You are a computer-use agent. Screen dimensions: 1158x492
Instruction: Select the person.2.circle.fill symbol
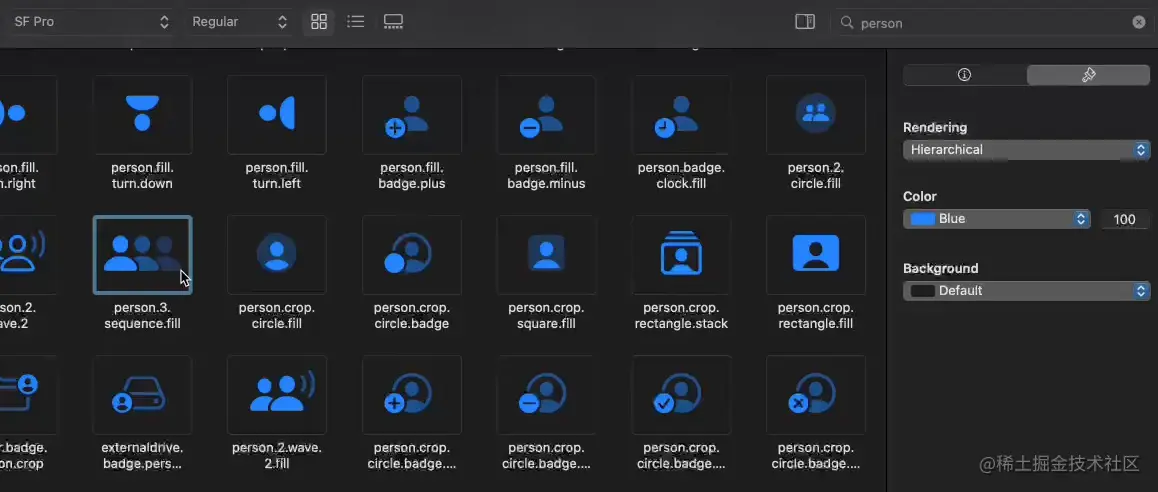pos(816,115)
